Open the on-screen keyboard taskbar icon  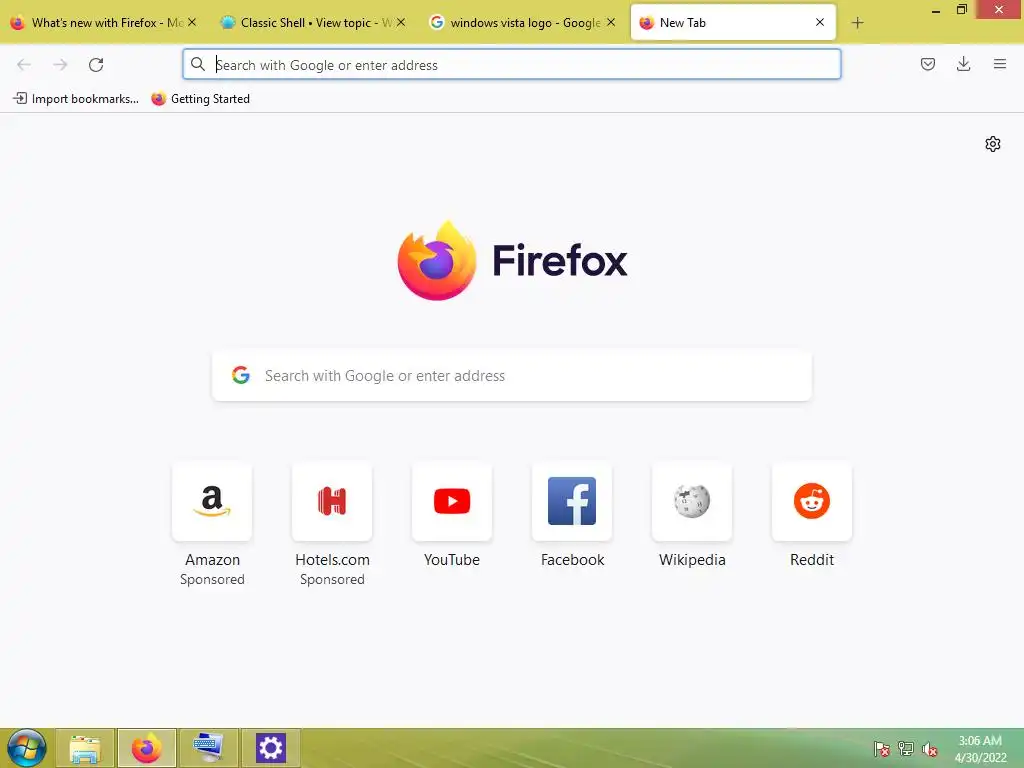pos(208,748)
